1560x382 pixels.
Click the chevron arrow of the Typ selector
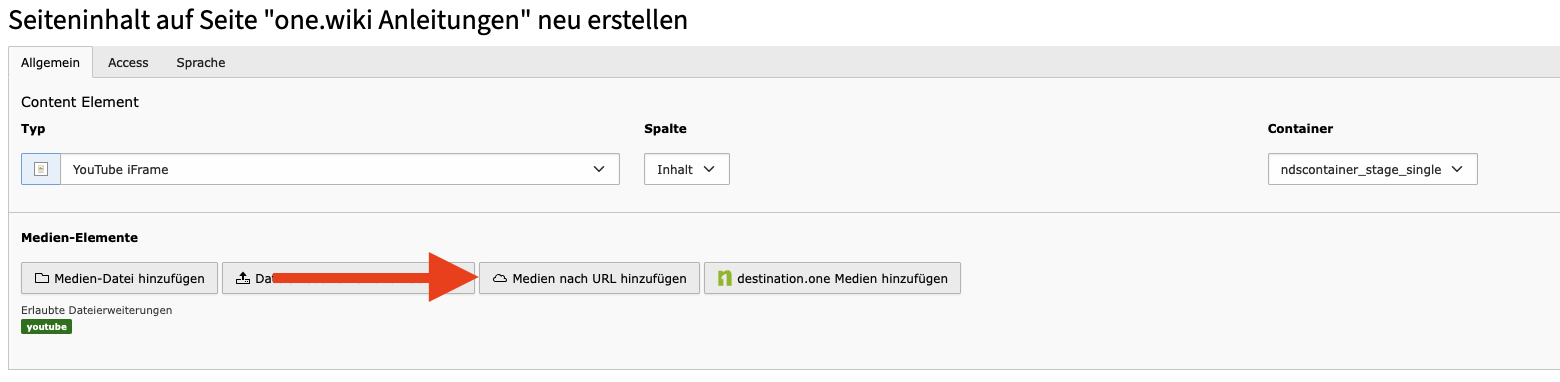pyautogui.click(x=599, y=169)
